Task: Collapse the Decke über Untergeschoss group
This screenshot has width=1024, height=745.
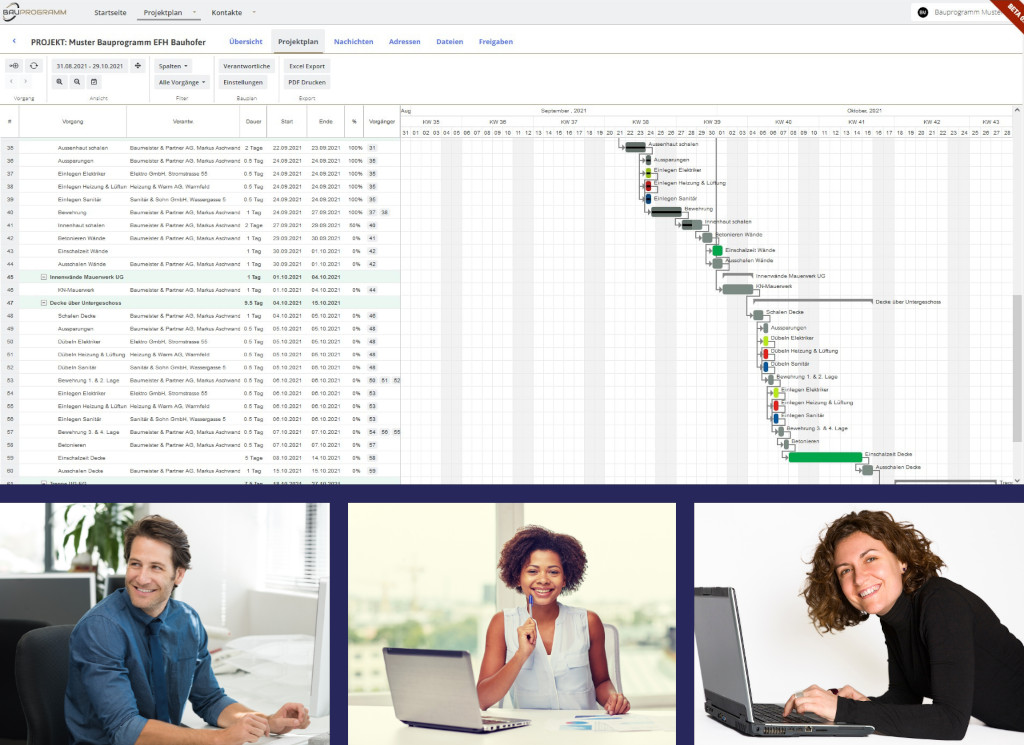Action: (43, 302)
